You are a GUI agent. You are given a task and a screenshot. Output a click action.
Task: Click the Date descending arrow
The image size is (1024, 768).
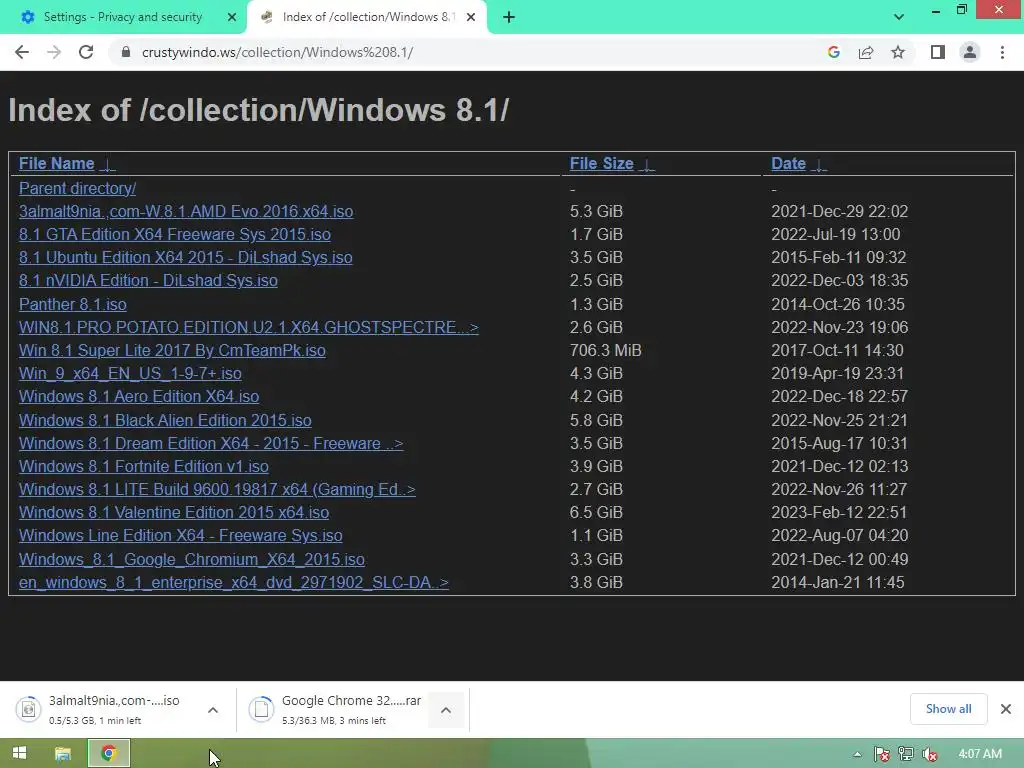(819, 164)
